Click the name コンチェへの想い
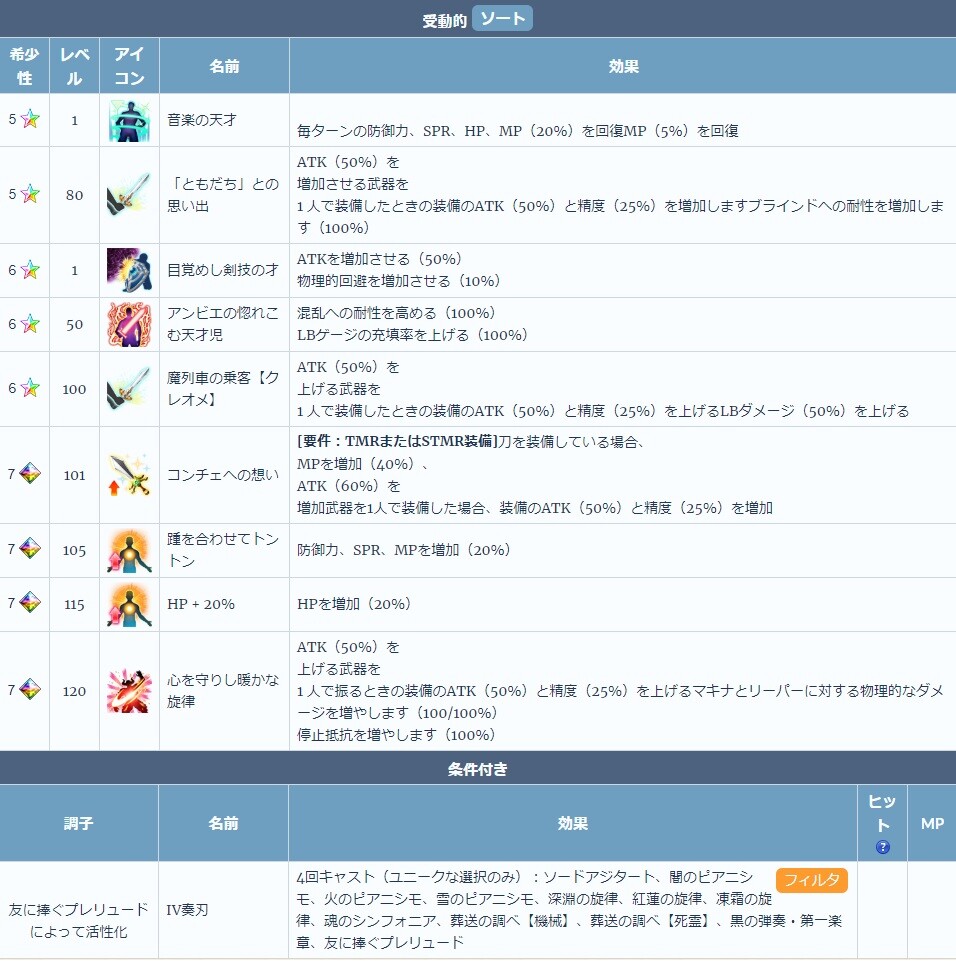 click(223, 474)
